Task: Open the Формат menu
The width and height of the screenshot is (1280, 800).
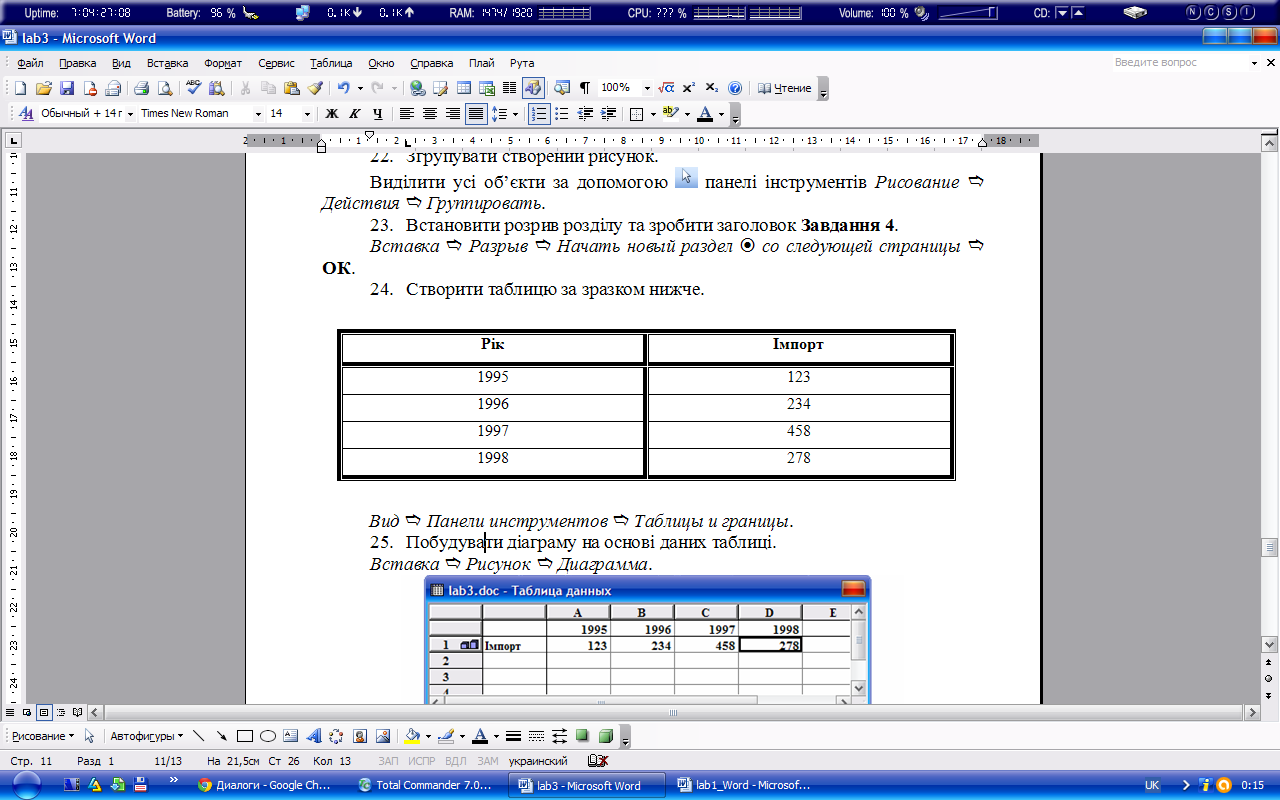Action: coord(223,63)
